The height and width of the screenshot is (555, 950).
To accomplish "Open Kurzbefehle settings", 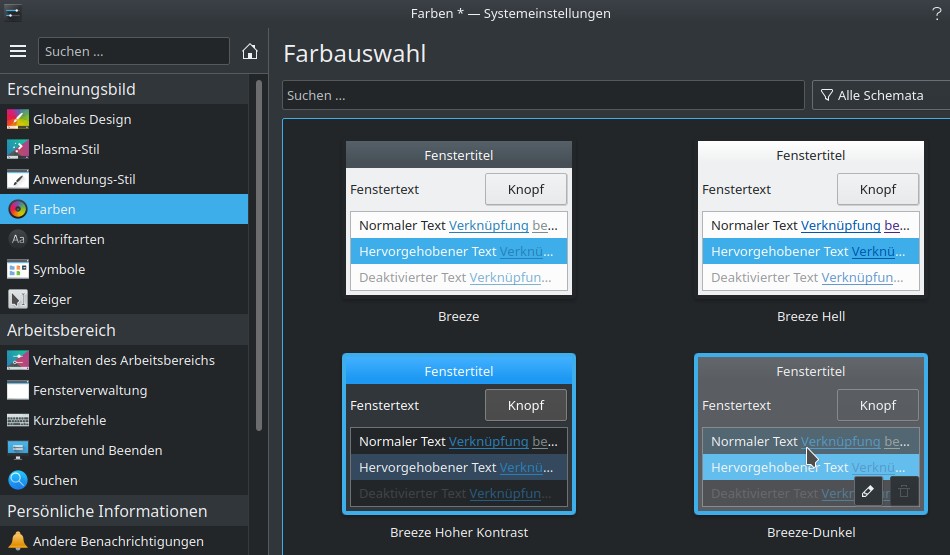I will 69,420.
